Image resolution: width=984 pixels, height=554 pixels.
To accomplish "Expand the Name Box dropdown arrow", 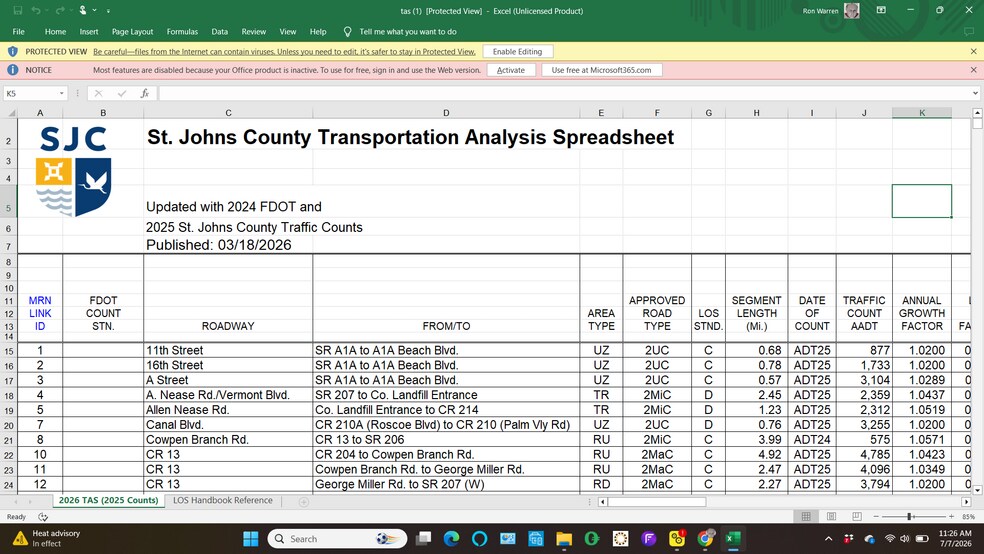I will (x=62, y=93).
